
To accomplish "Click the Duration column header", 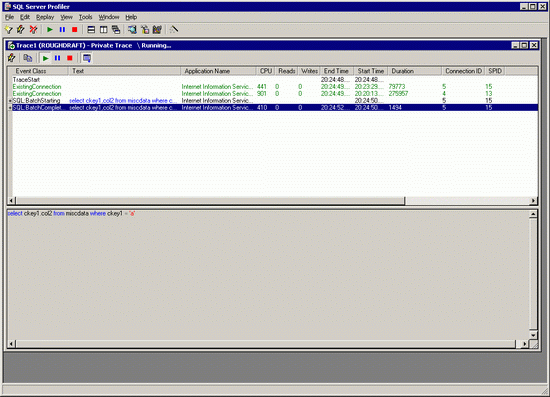I will (415, 71).
